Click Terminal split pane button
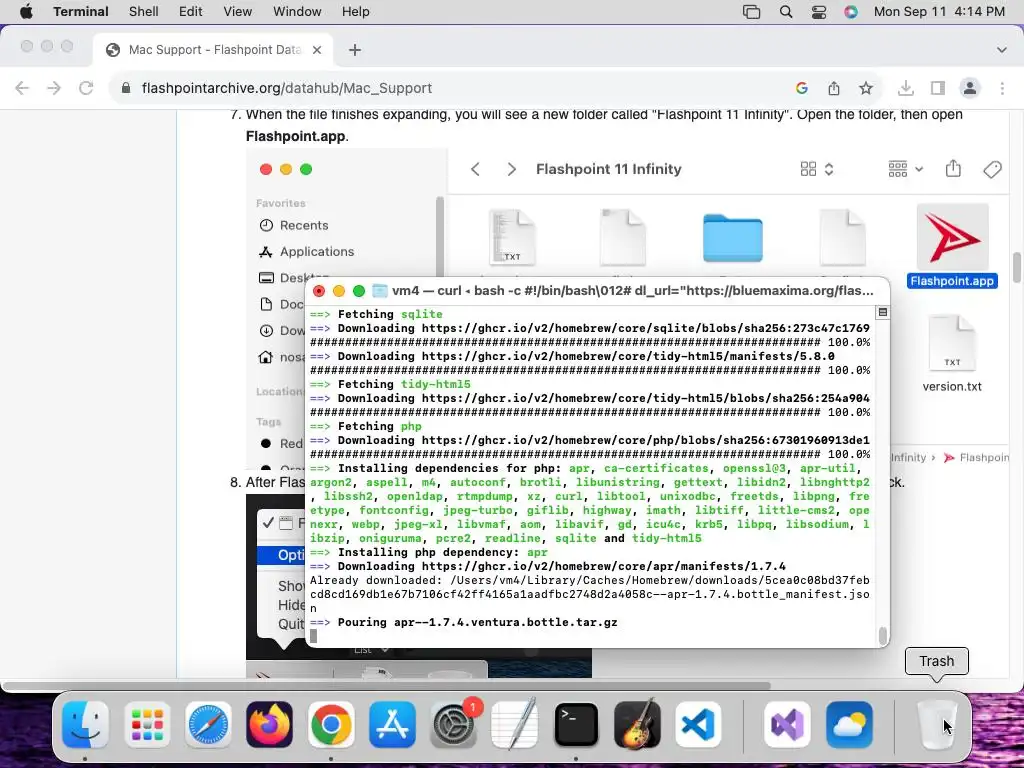This screenshot has height=768, width=1024. pos(882,312)
